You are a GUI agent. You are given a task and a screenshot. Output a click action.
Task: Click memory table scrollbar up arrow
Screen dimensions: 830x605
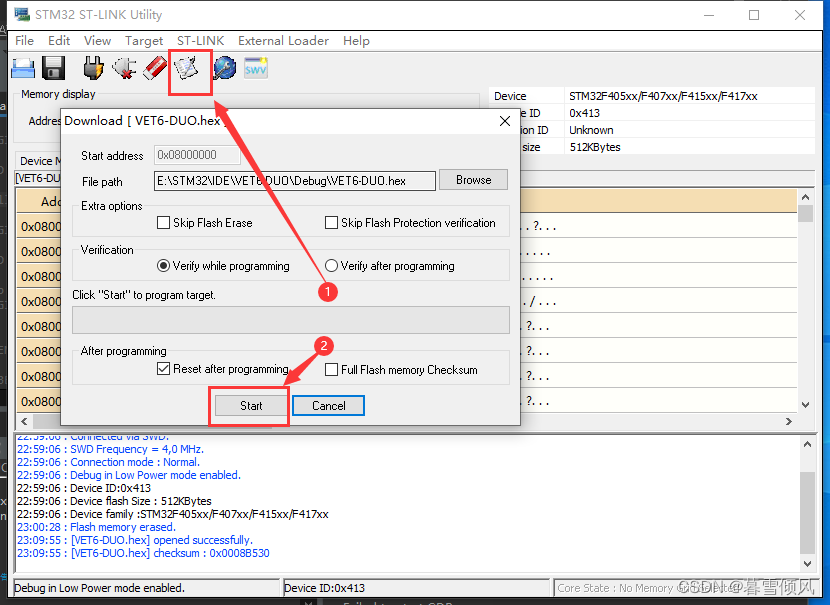[x=805, y=197]
